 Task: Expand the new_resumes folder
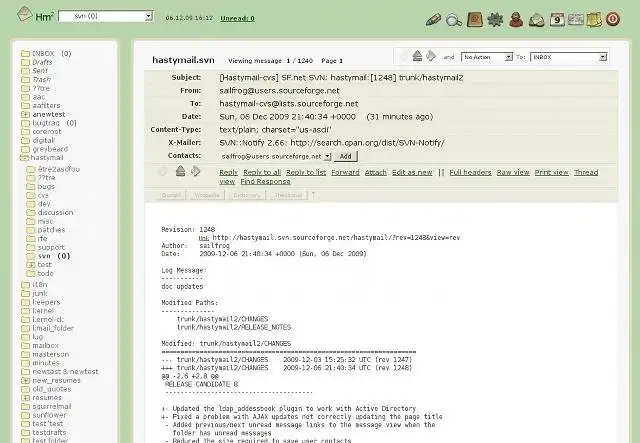(x=25, y=380)
